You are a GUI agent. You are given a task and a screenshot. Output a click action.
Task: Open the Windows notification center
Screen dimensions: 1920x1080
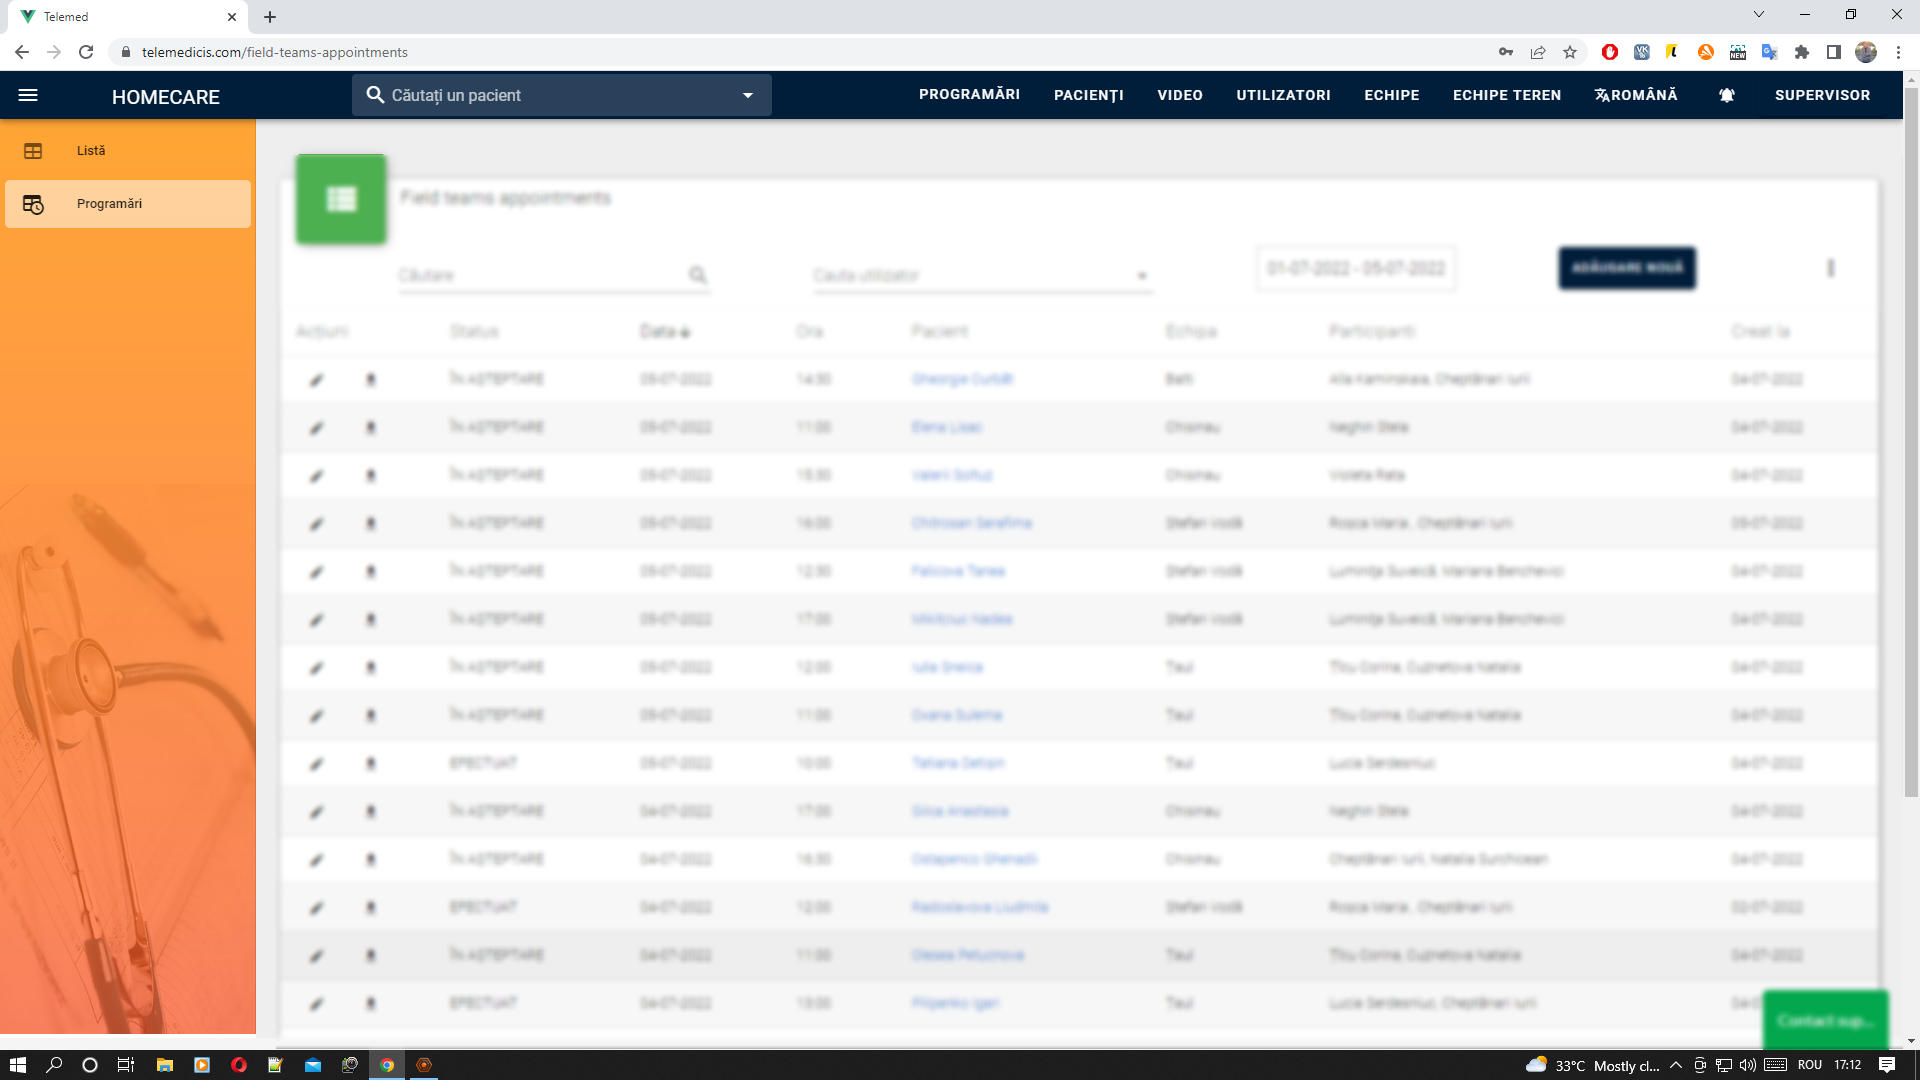pyautogui.click(x=1887, y=1065)
